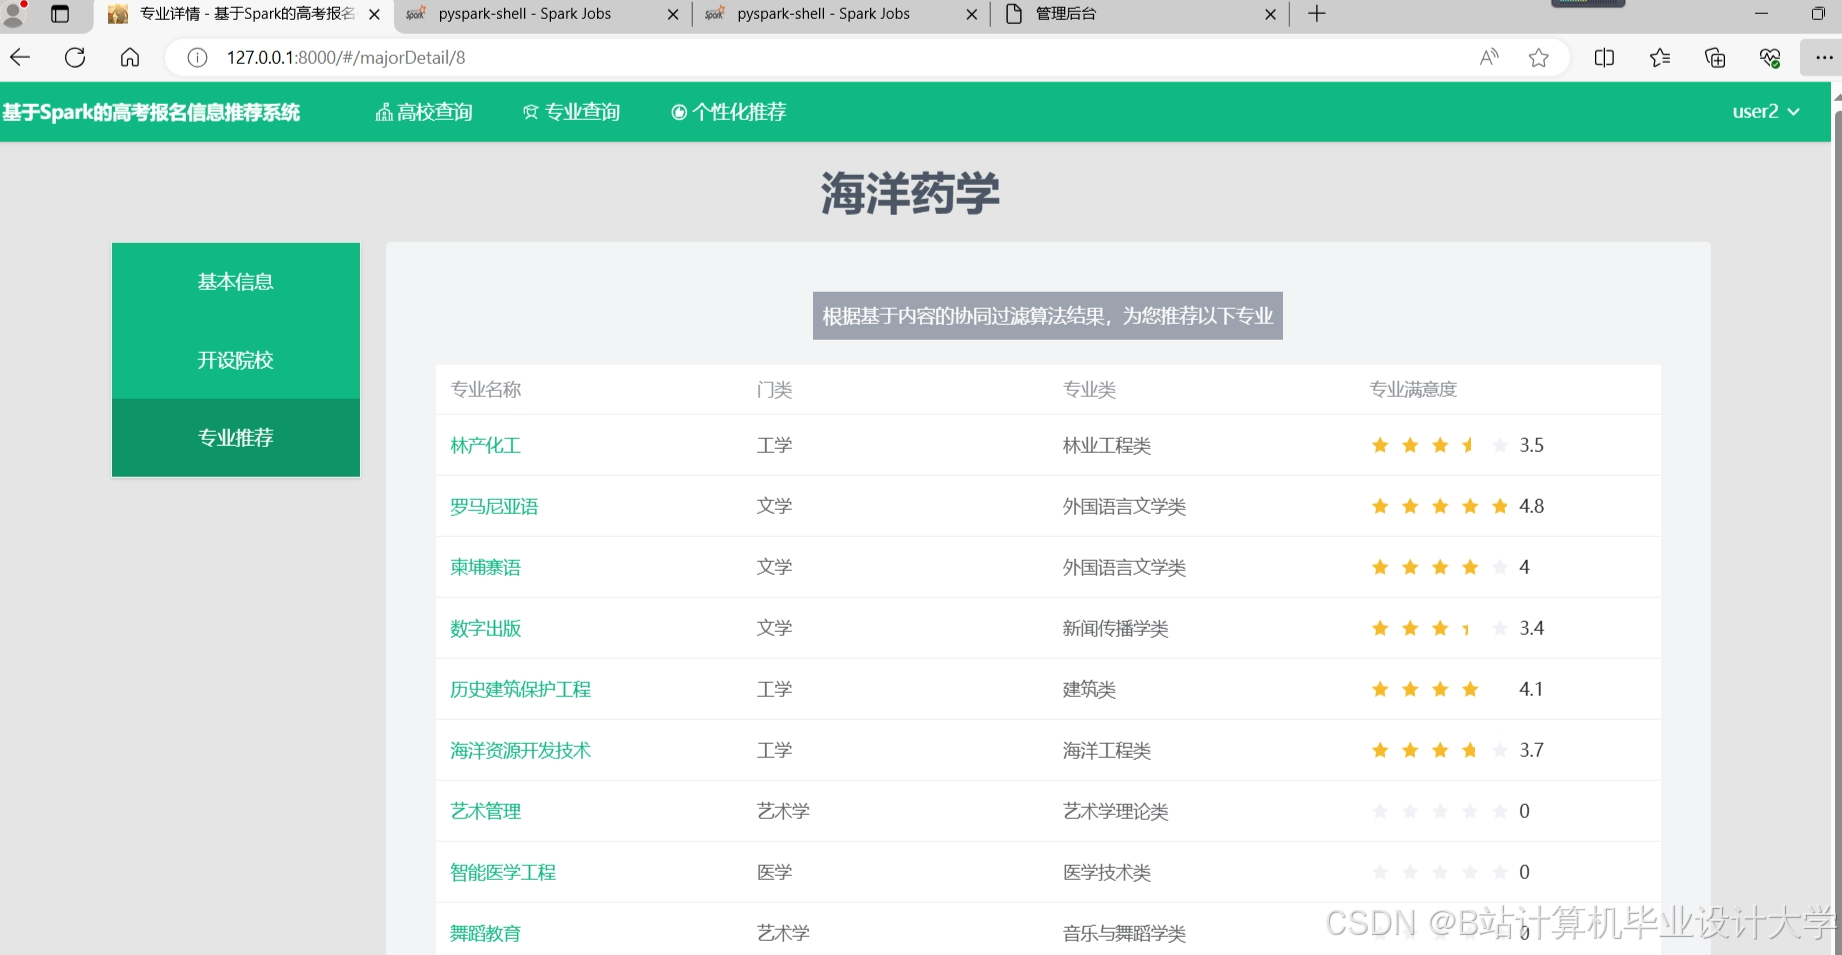Open the browser settings ellipsis menu
Image resolution: width=1842 pixels, height=955 pixels.
click(x=1823, y=57)
